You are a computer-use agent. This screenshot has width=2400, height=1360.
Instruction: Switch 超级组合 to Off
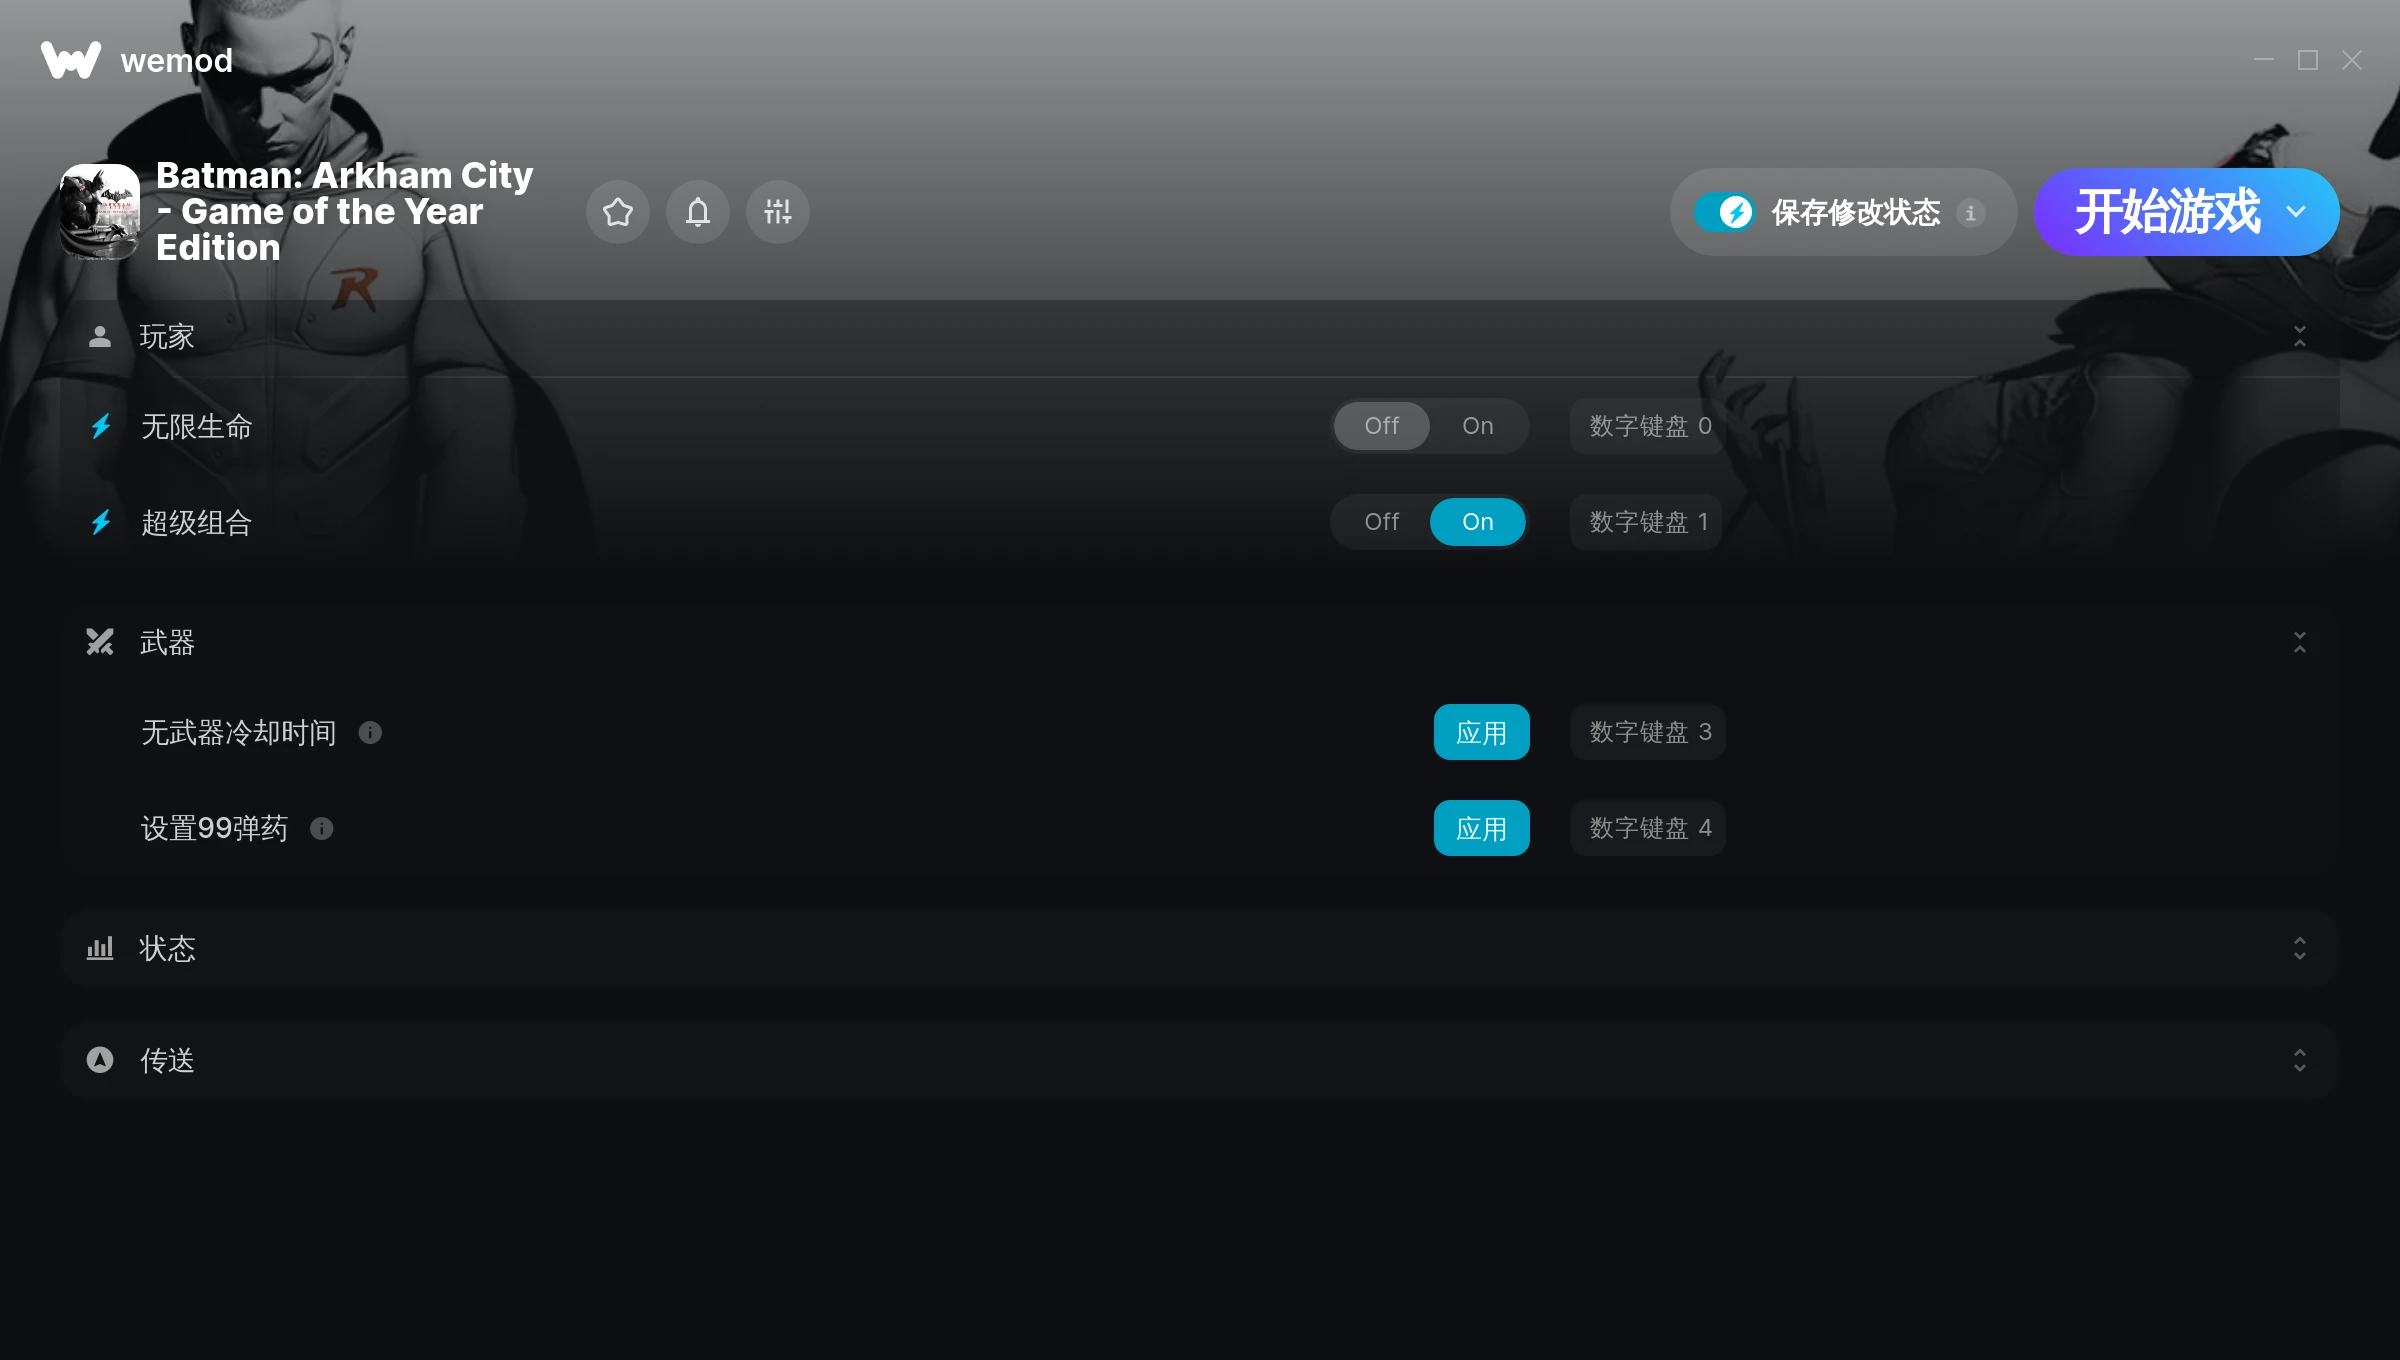coord(1381,522)
